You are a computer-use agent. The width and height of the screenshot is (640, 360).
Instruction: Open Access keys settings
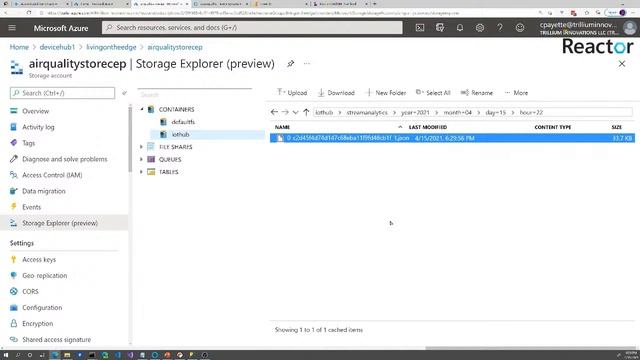pyautogui.click(x=39, y=260)
